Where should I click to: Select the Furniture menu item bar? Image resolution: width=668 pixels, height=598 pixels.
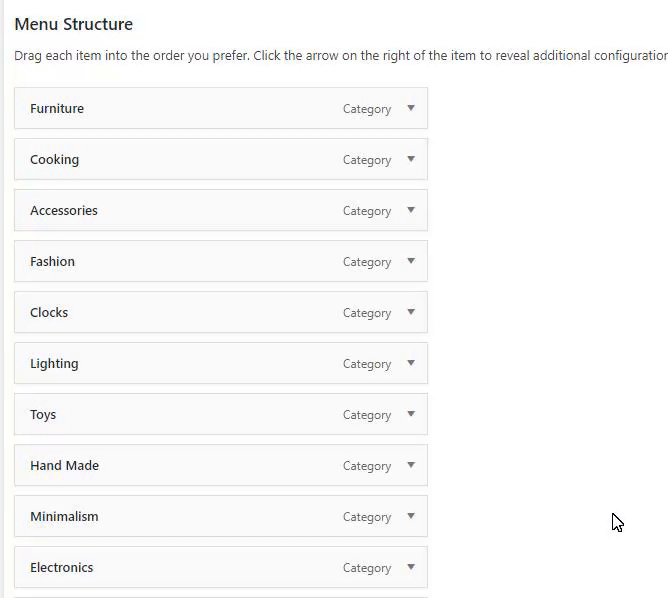click(x=200, y=108)
